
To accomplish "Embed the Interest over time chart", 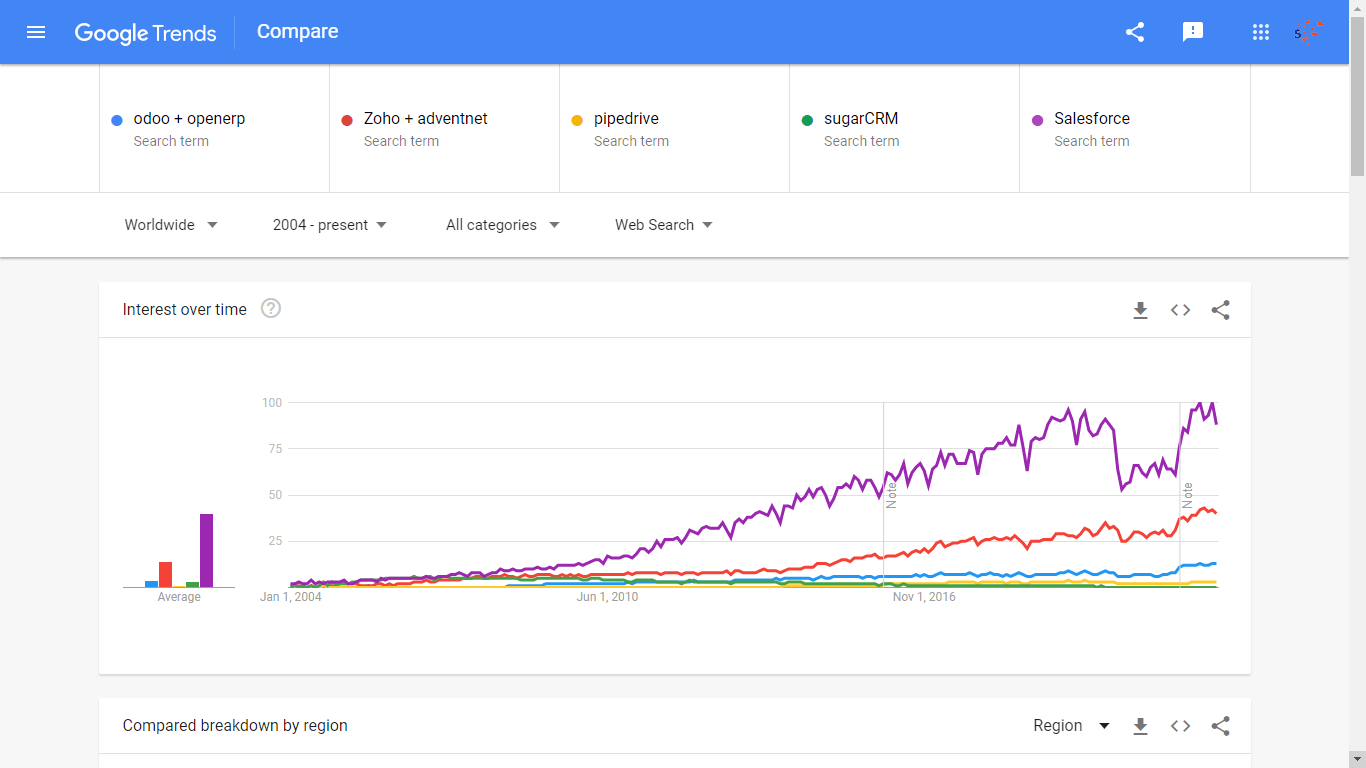I will click(x=1181, y=310).
